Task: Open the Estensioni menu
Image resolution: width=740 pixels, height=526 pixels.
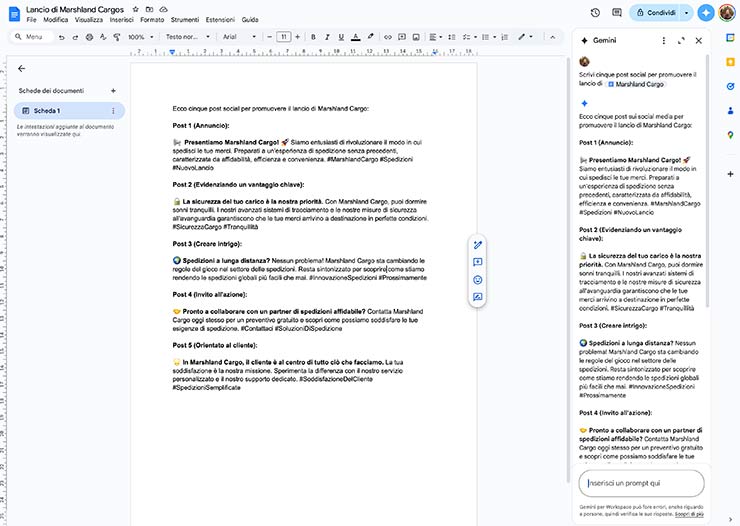Action: coord(220,20)
